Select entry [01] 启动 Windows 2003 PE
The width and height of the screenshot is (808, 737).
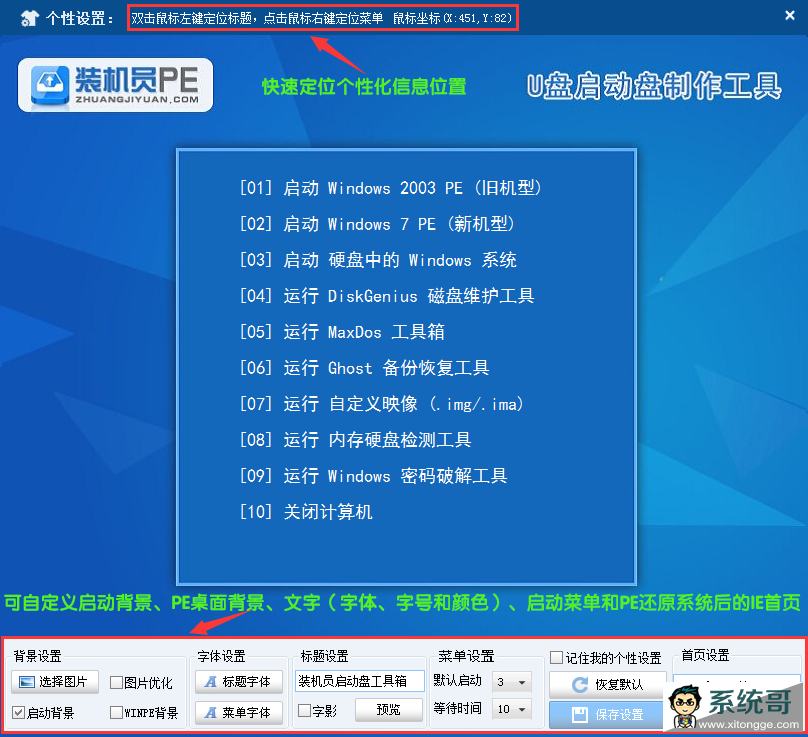391,188
